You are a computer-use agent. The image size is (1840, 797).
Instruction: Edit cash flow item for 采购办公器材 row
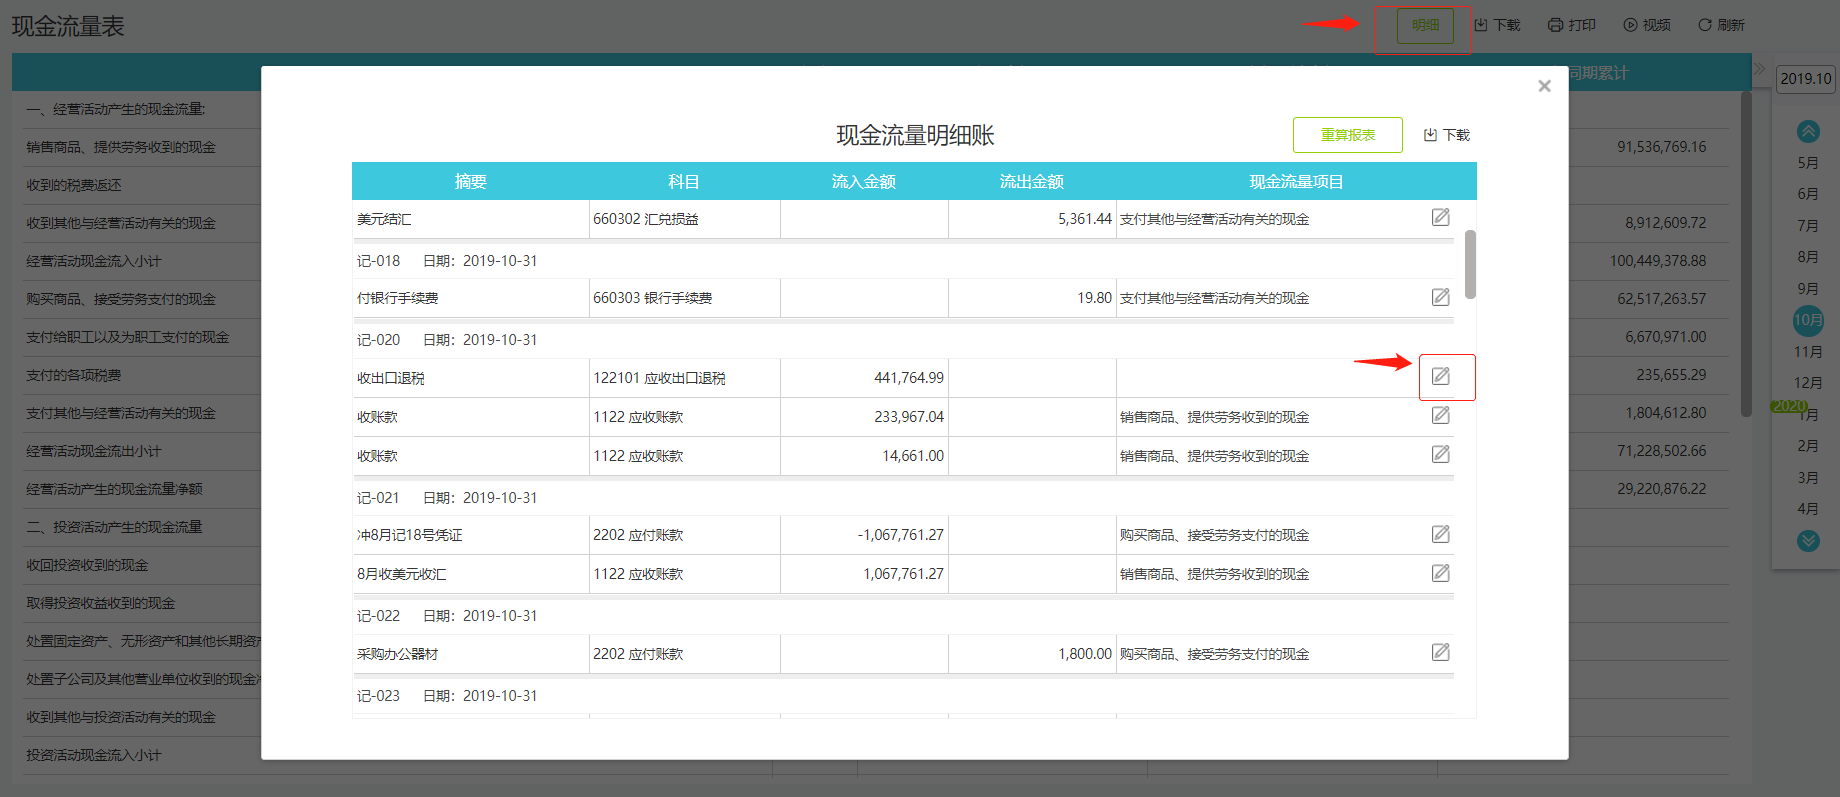tap(1440, 652)
